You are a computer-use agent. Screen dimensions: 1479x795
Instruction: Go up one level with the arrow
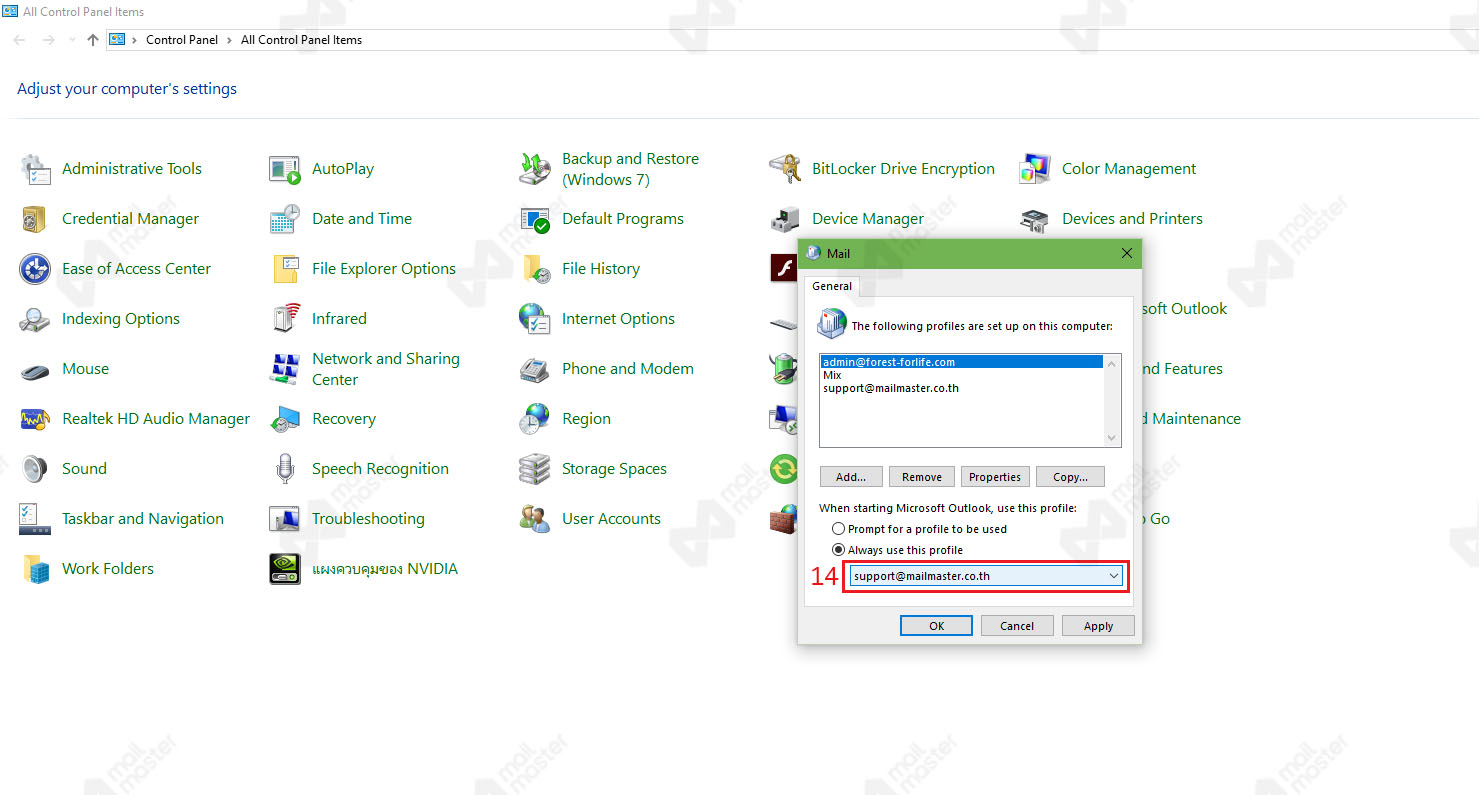pyautogui.click(x=93, y=40)
